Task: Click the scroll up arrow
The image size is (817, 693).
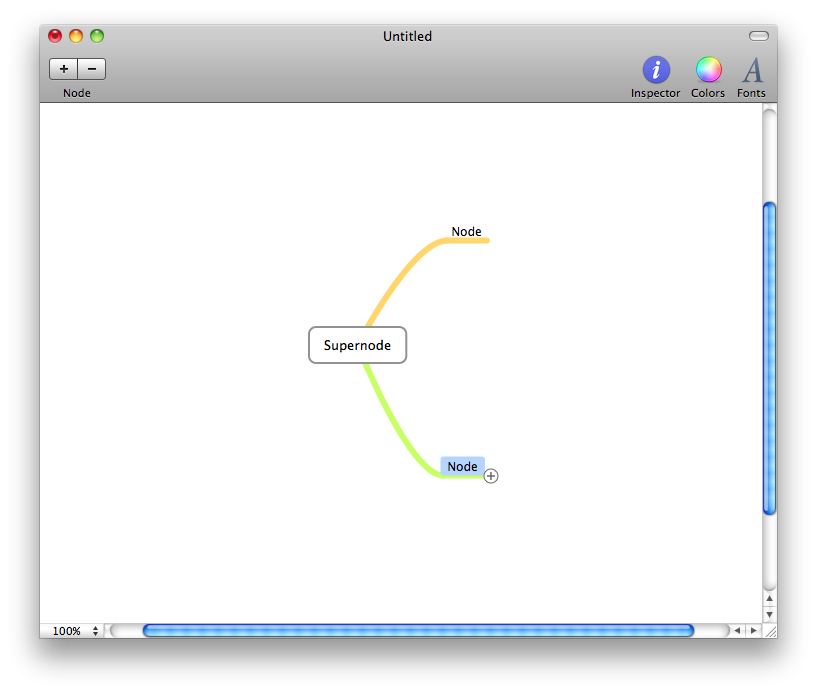Action: point(770,599)
